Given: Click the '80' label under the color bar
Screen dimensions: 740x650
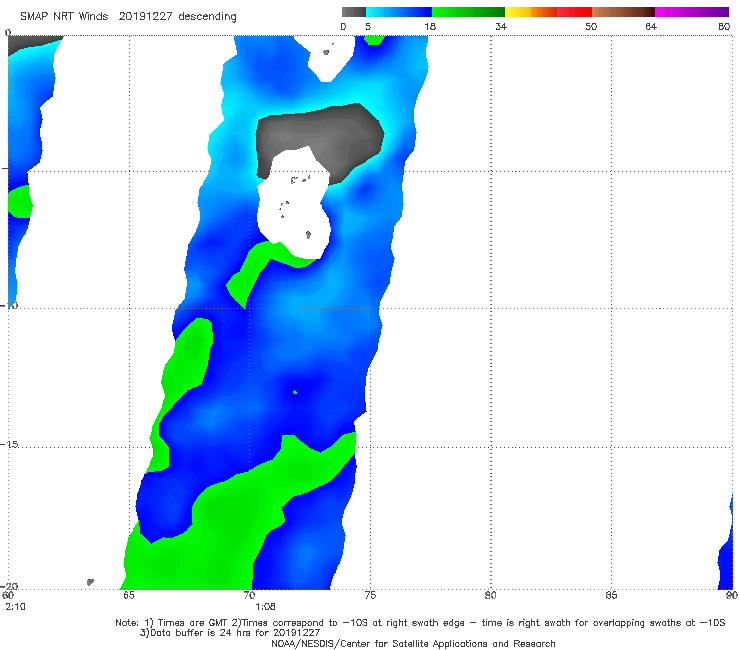Looking at the screenshot, I should [x=724, y=27].
